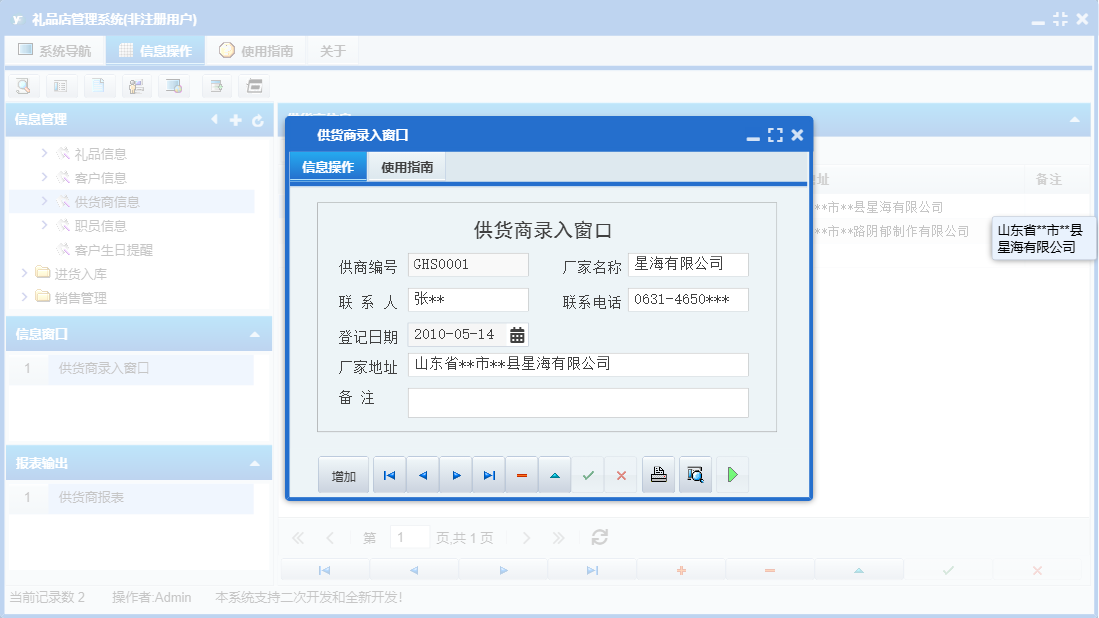The width and height of the screenshot is (1099, 618).
Task: Expand the 职员信息 tree node
Action: 44,225
